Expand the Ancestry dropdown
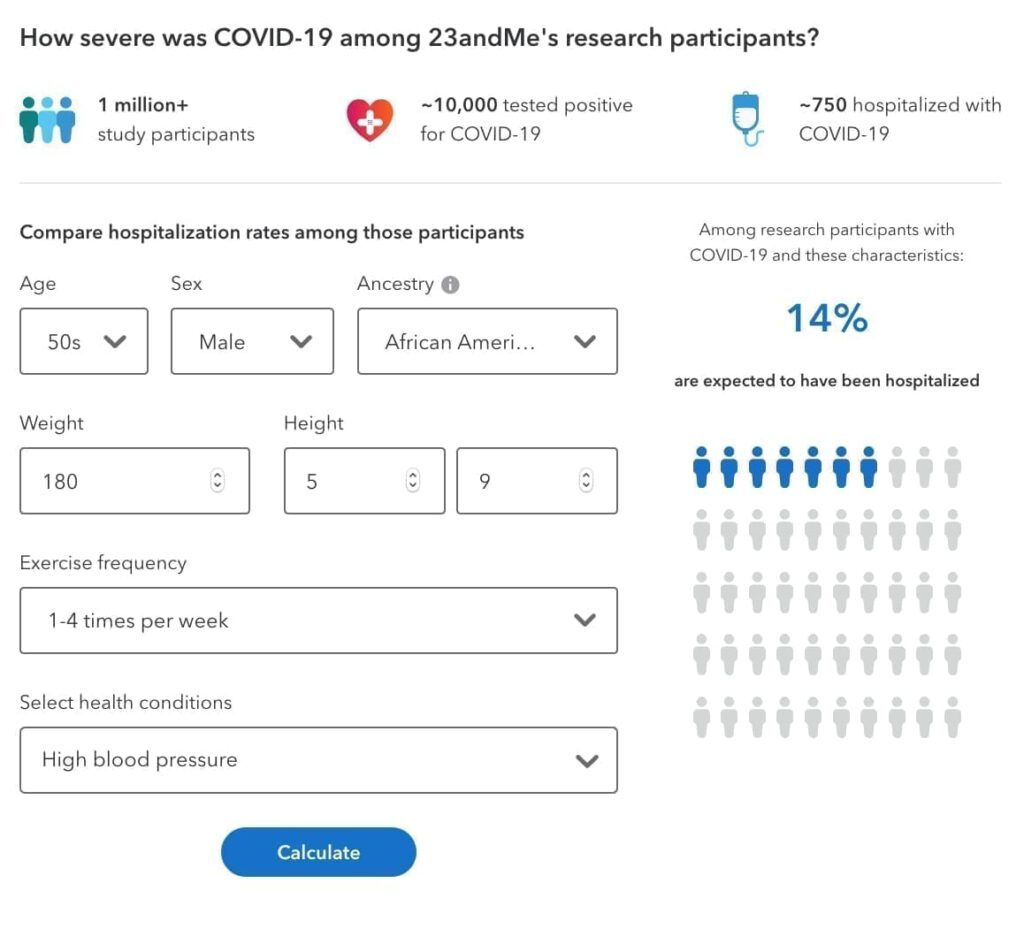Screen dimensions: 1024x944 (x=487, y=341)
